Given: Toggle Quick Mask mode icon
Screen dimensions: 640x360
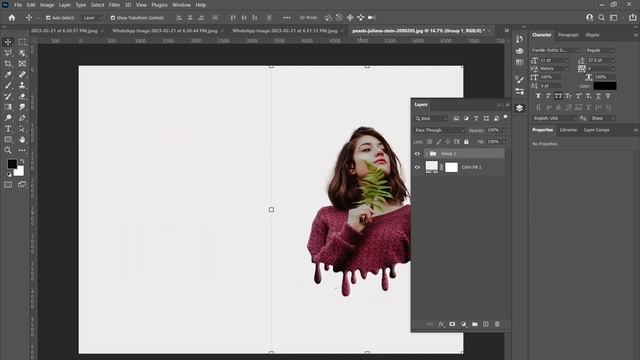Looking at the screenshot, I should click(8, 184).
